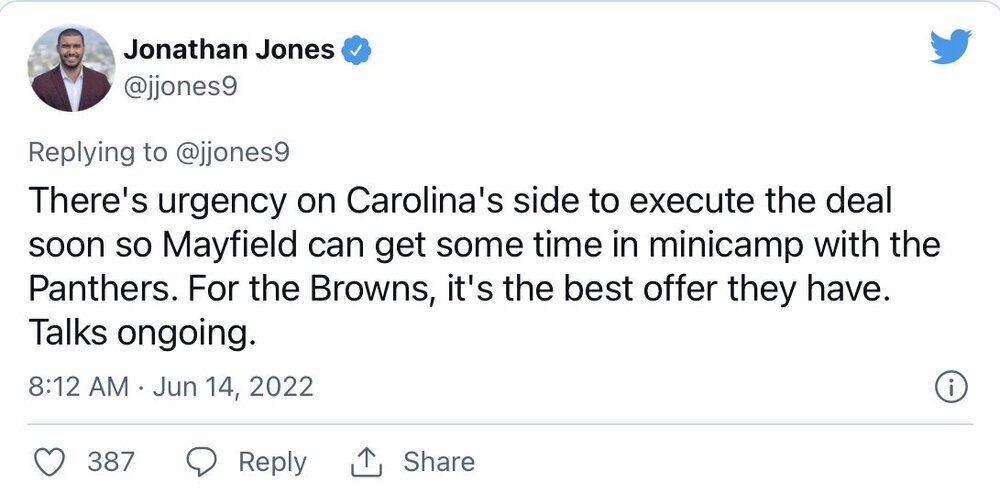Click the 387 likes count
Screen dimensions: 1000x493
point(111,462)
